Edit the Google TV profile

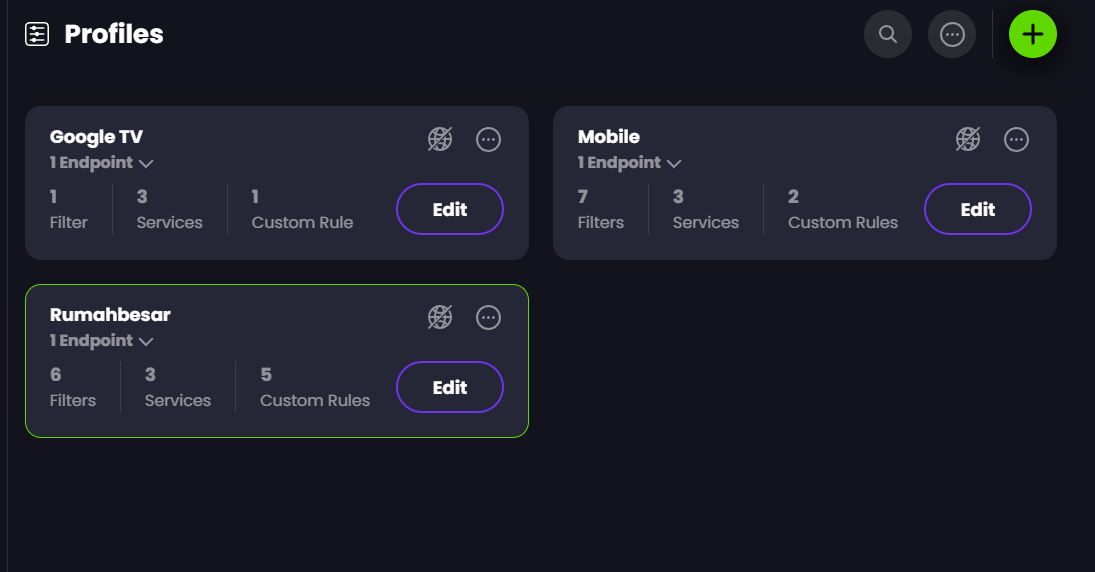pos(450,209)
